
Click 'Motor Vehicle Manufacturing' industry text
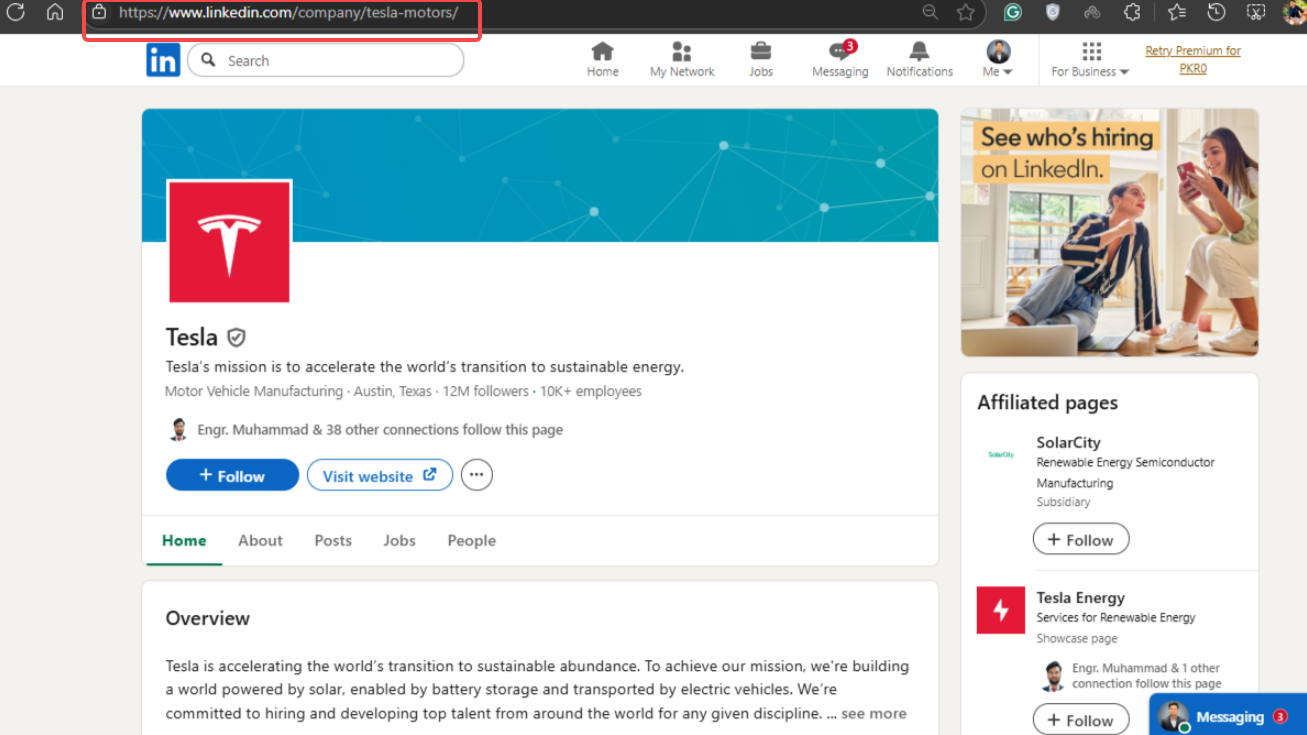(x=254, y=391)
